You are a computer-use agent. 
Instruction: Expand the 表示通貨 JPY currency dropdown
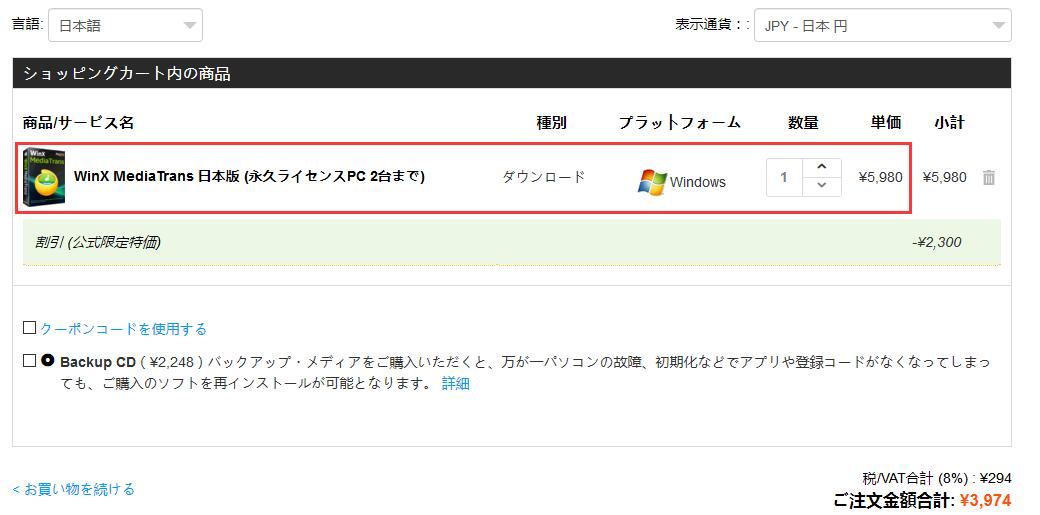[881, 26]
